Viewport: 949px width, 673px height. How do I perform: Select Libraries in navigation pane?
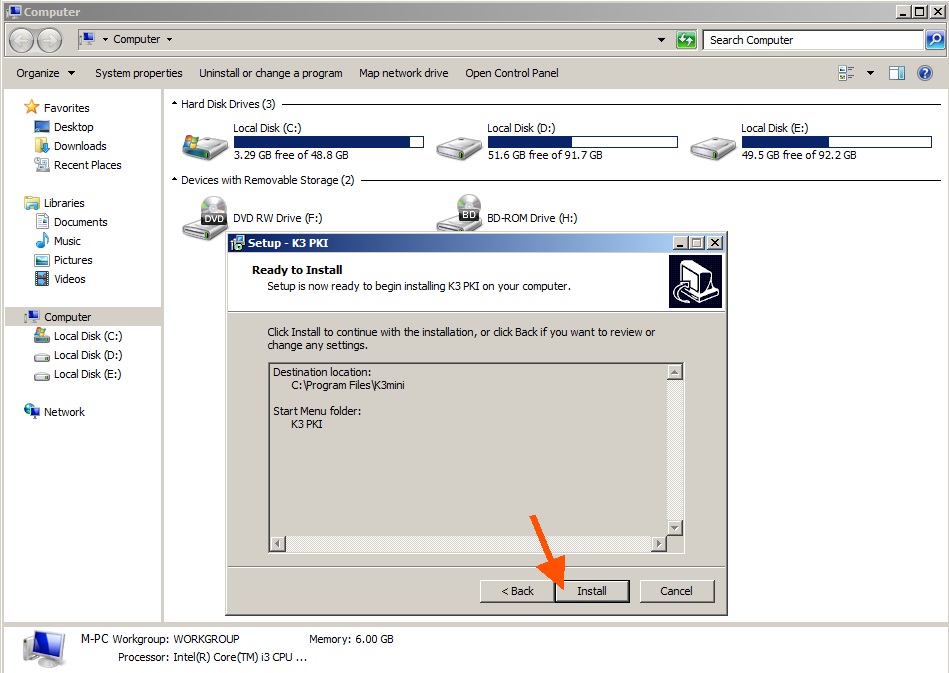64,203
